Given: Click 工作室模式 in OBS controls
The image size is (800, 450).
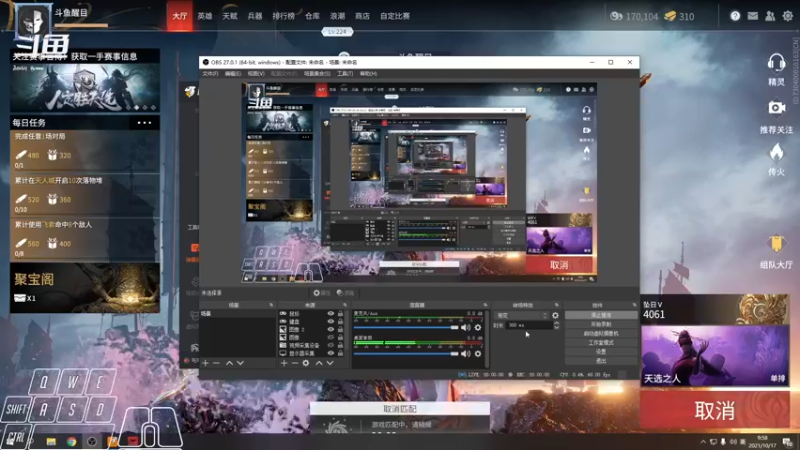Looking at the screenshot, I should (601, 342).
